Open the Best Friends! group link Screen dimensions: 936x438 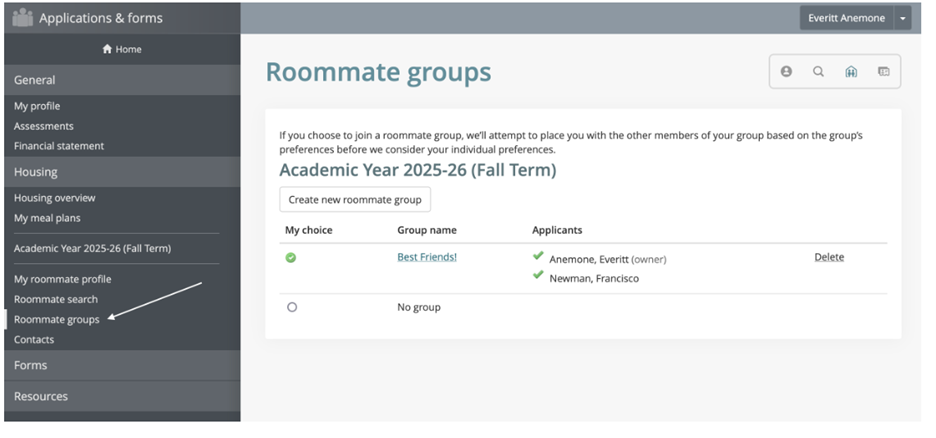[x=427, y=257]
